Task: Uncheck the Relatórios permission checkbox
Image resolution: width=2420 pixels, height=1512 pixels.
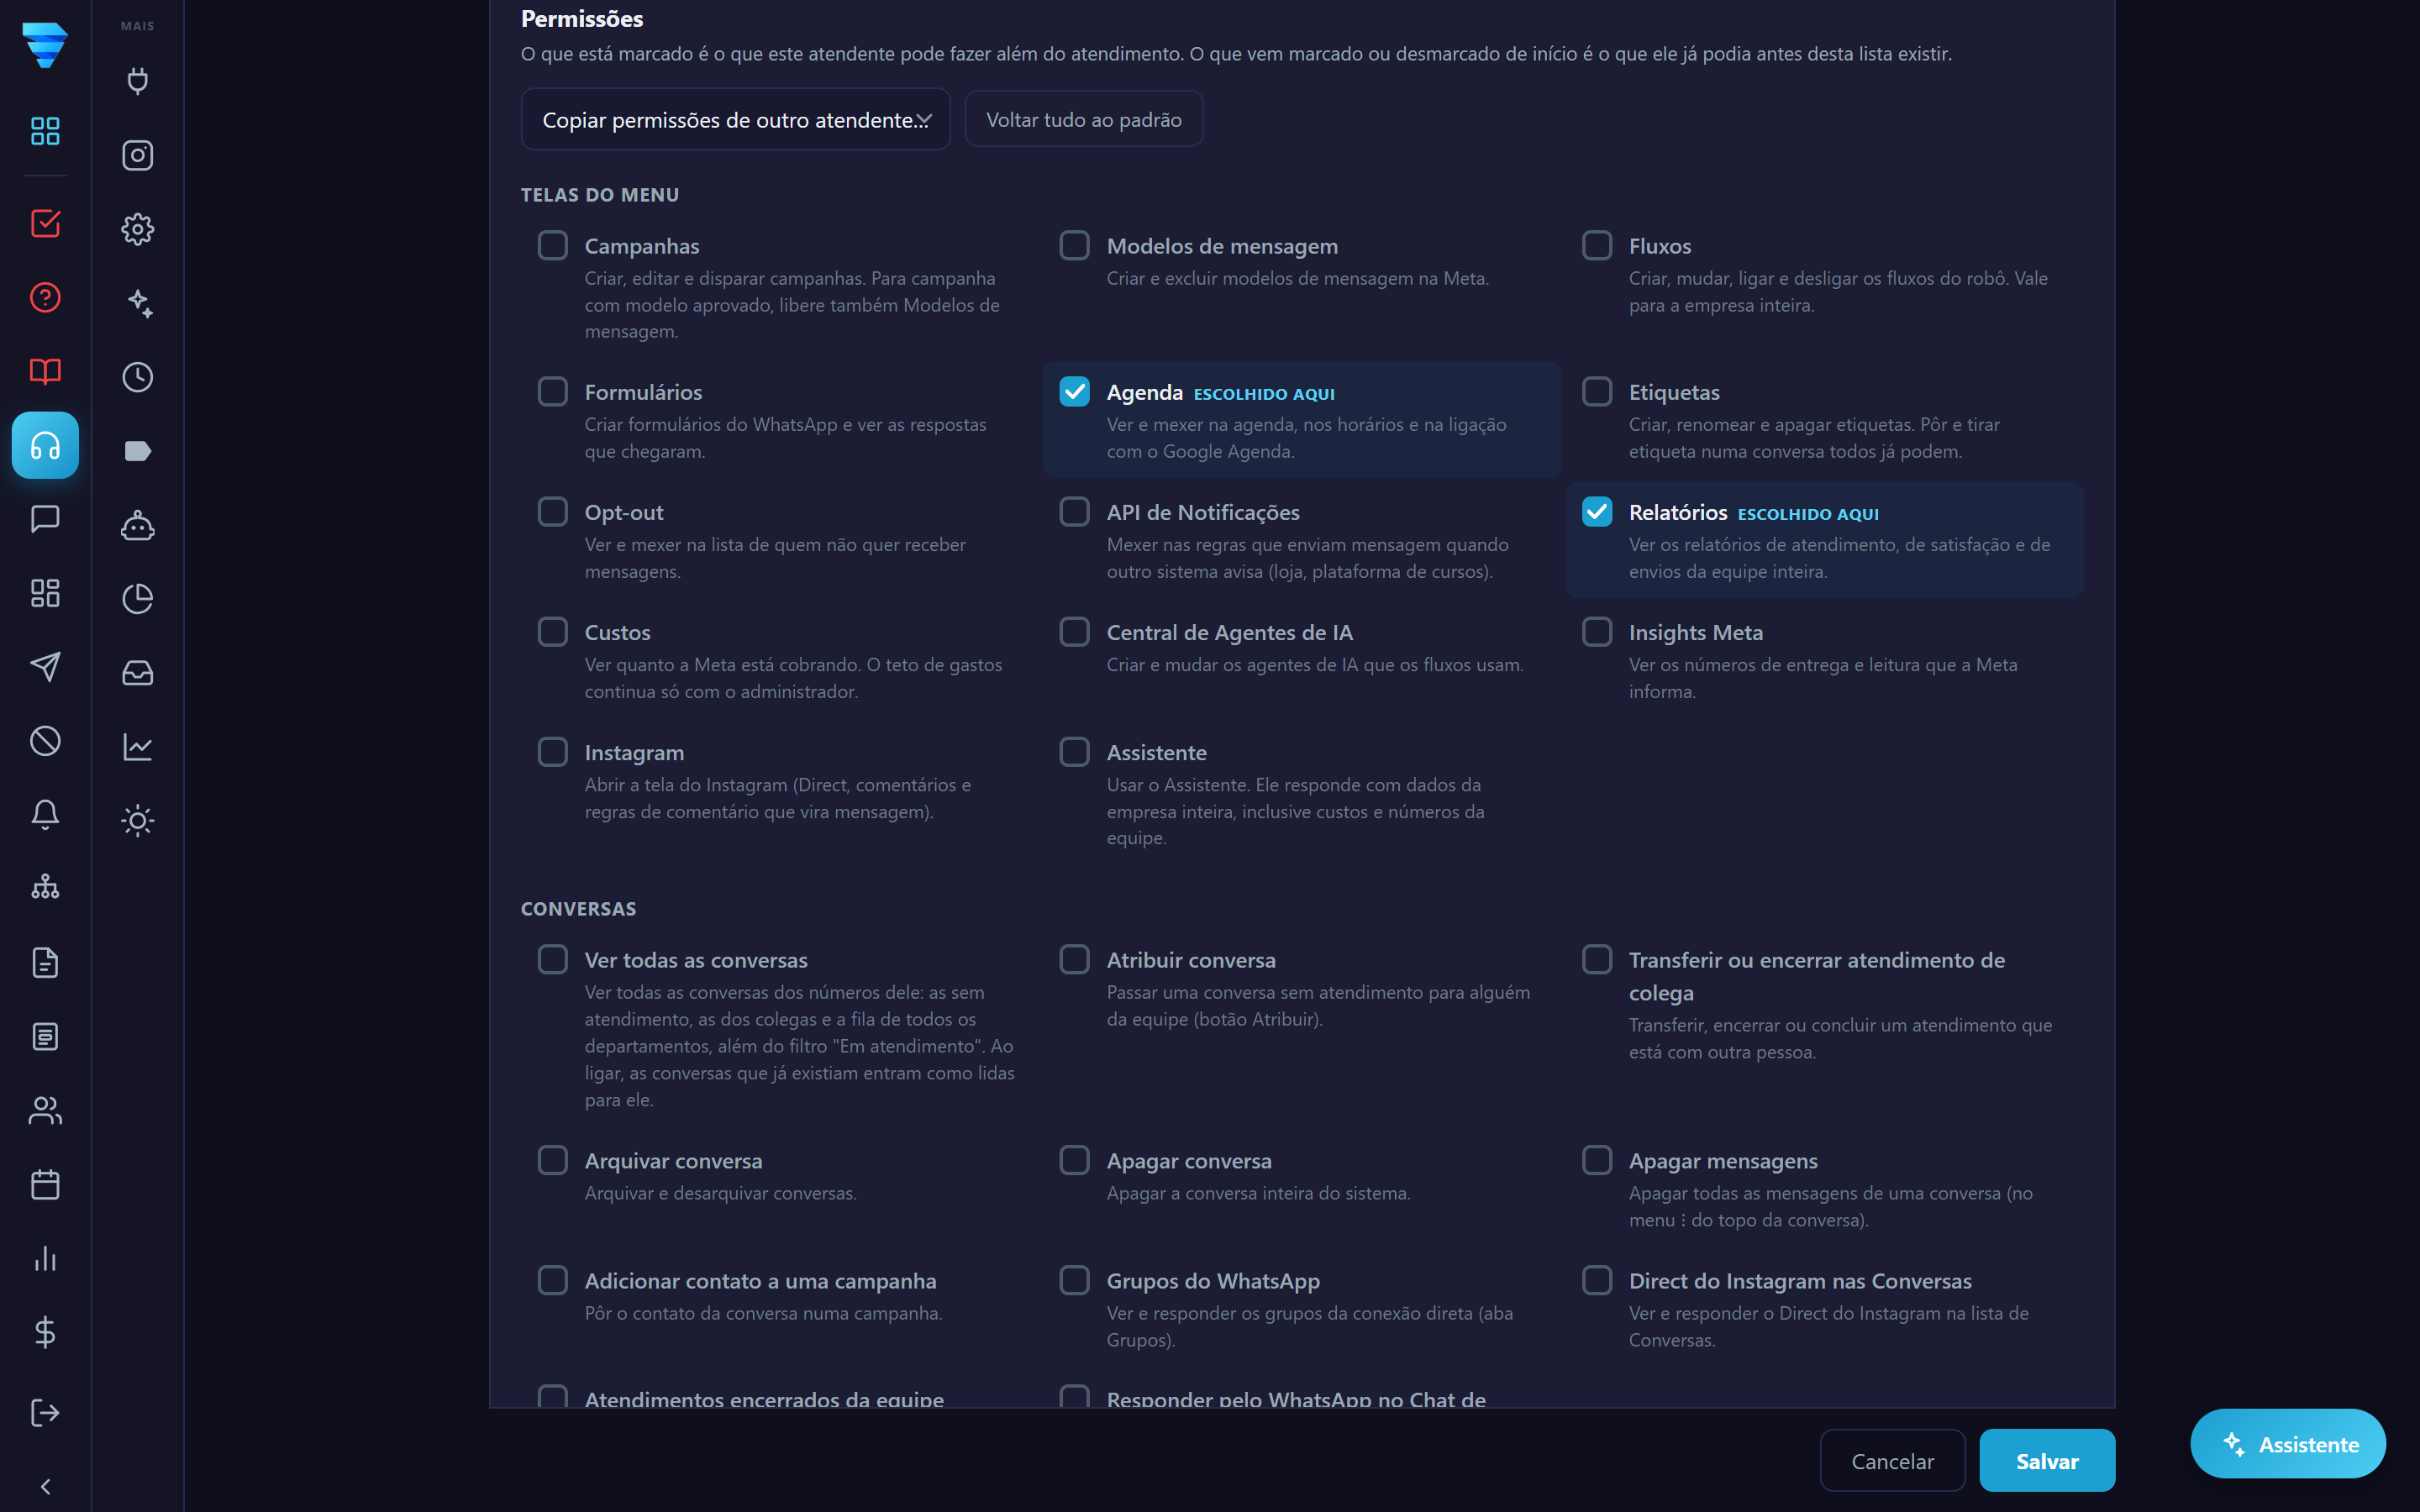Action: (x=1597, y=511)
